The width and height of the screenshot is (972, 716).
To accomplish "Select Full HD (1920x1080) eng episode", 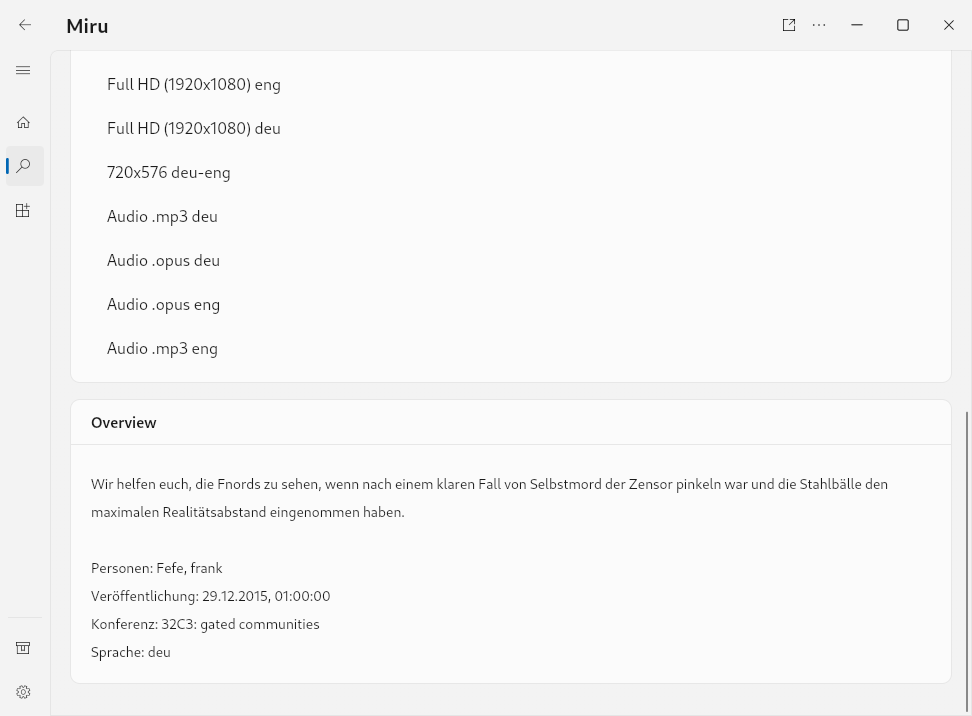I will (510, 84).
